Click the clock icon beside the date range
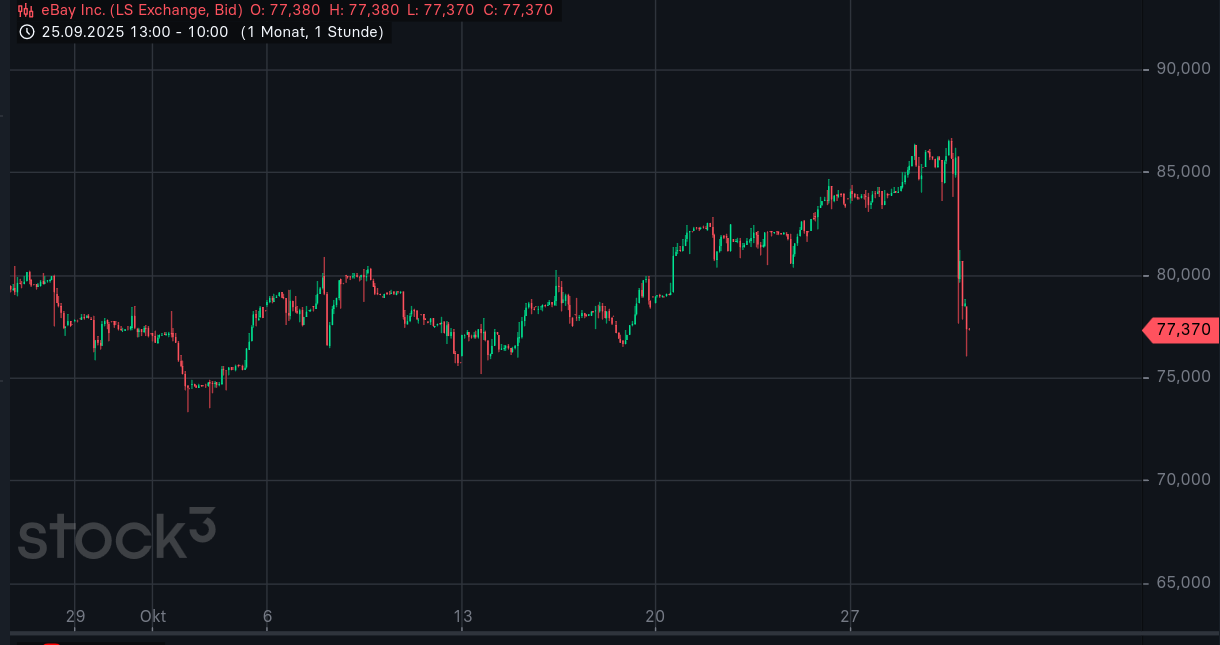The width and height of the screenshot is (1220, 645). tap(27, 32)
